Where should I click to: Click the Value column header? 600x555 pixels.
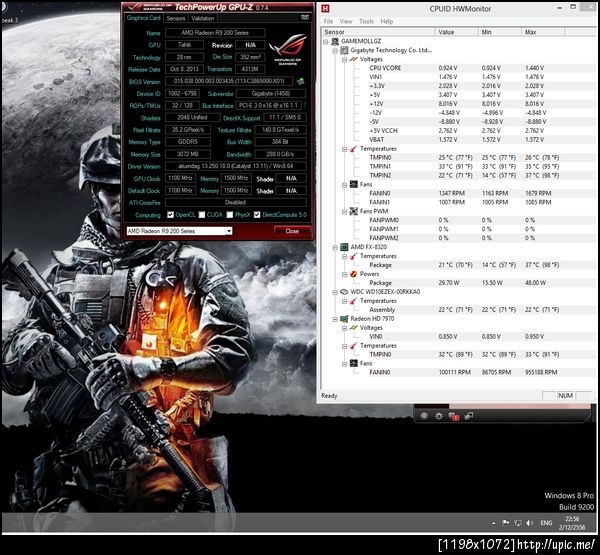457,32
